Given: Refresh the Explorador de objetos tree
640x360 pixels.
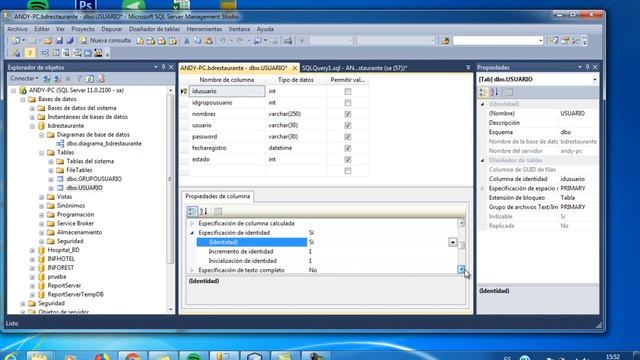Looking at the screenshot, I should (x=90, y=78).
